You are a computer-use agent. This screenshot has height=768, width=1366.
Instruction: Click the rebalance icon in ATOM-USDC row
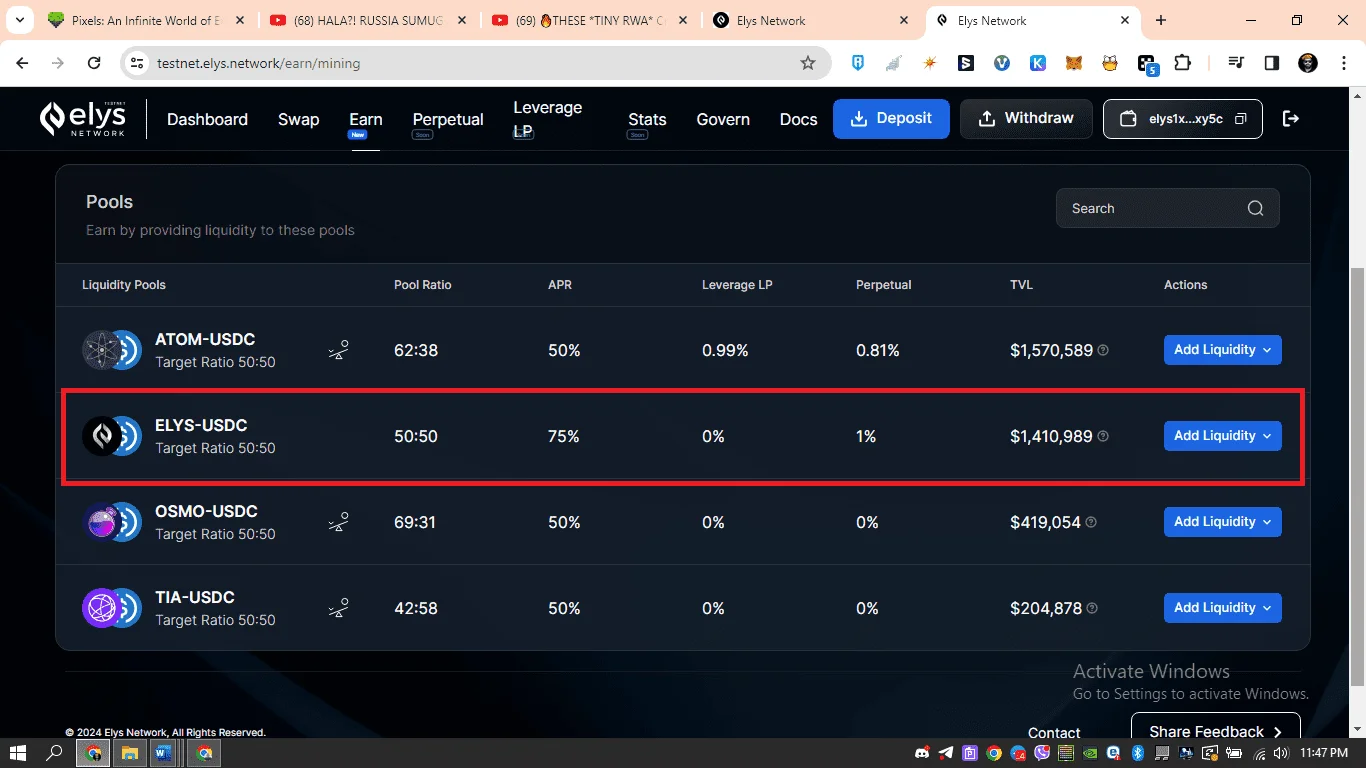click(x=338, y=350)
